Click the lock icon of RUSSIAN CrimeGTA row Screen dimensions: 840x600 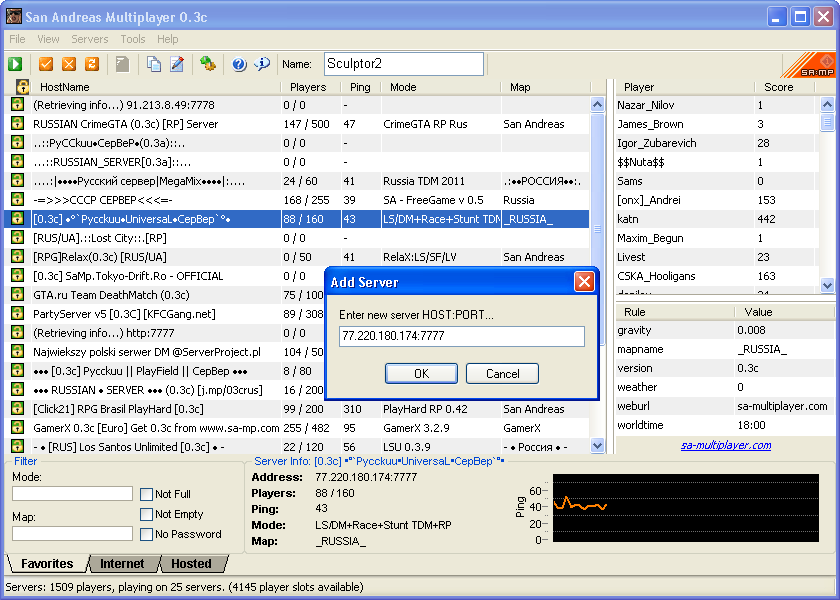tap(17, 124)
